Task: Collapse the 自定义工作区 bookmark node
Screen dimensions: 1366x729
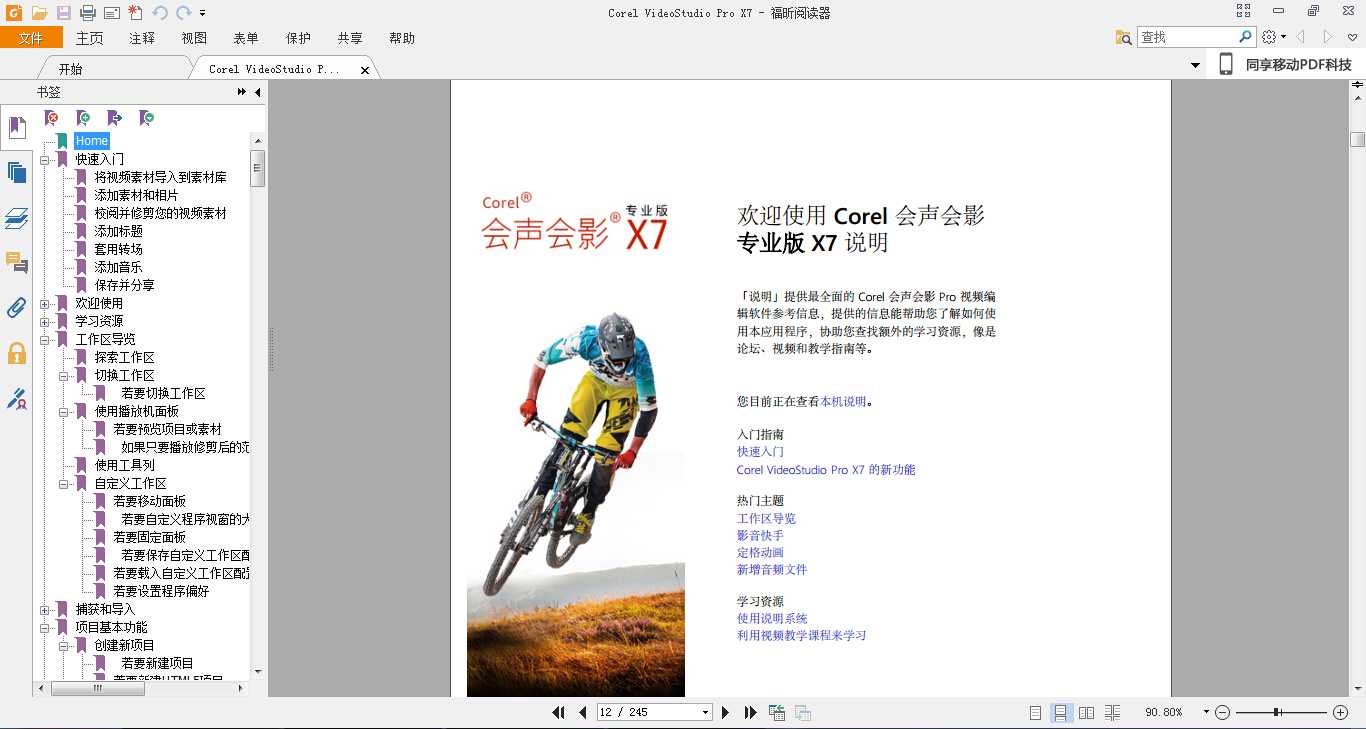Action: [64, 483]
